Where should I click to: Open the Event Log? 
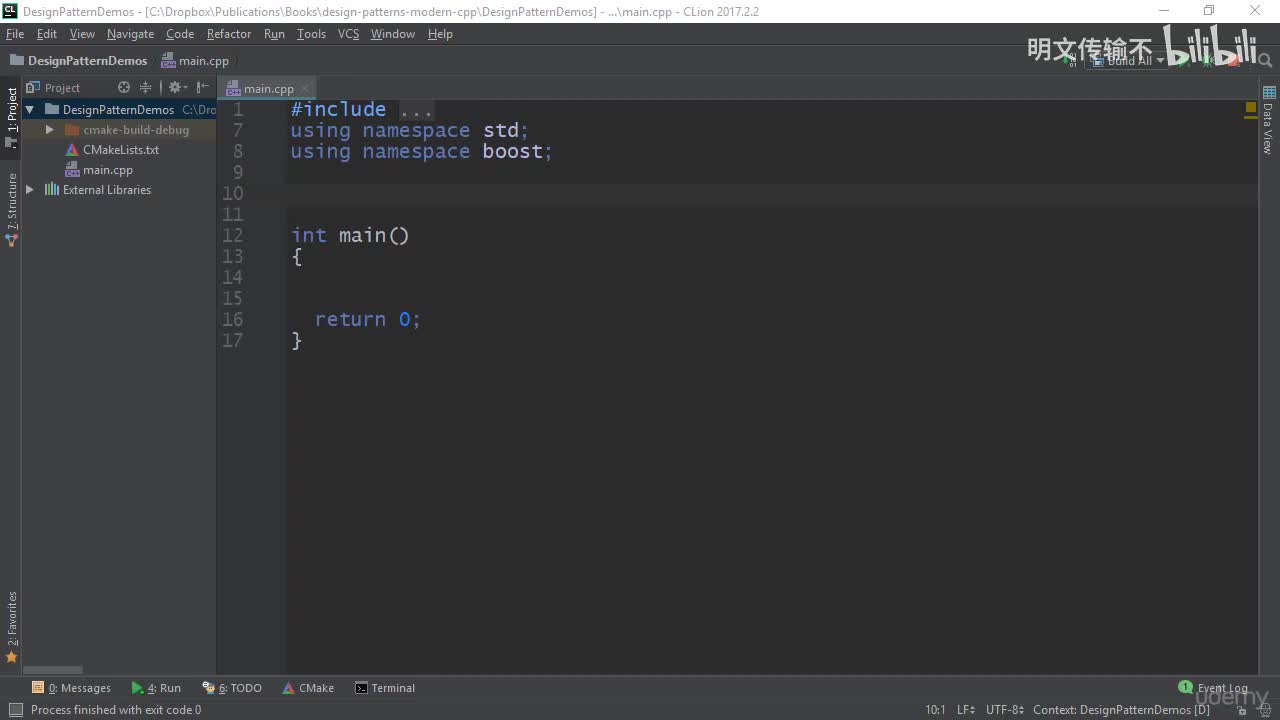(1213, 688)
